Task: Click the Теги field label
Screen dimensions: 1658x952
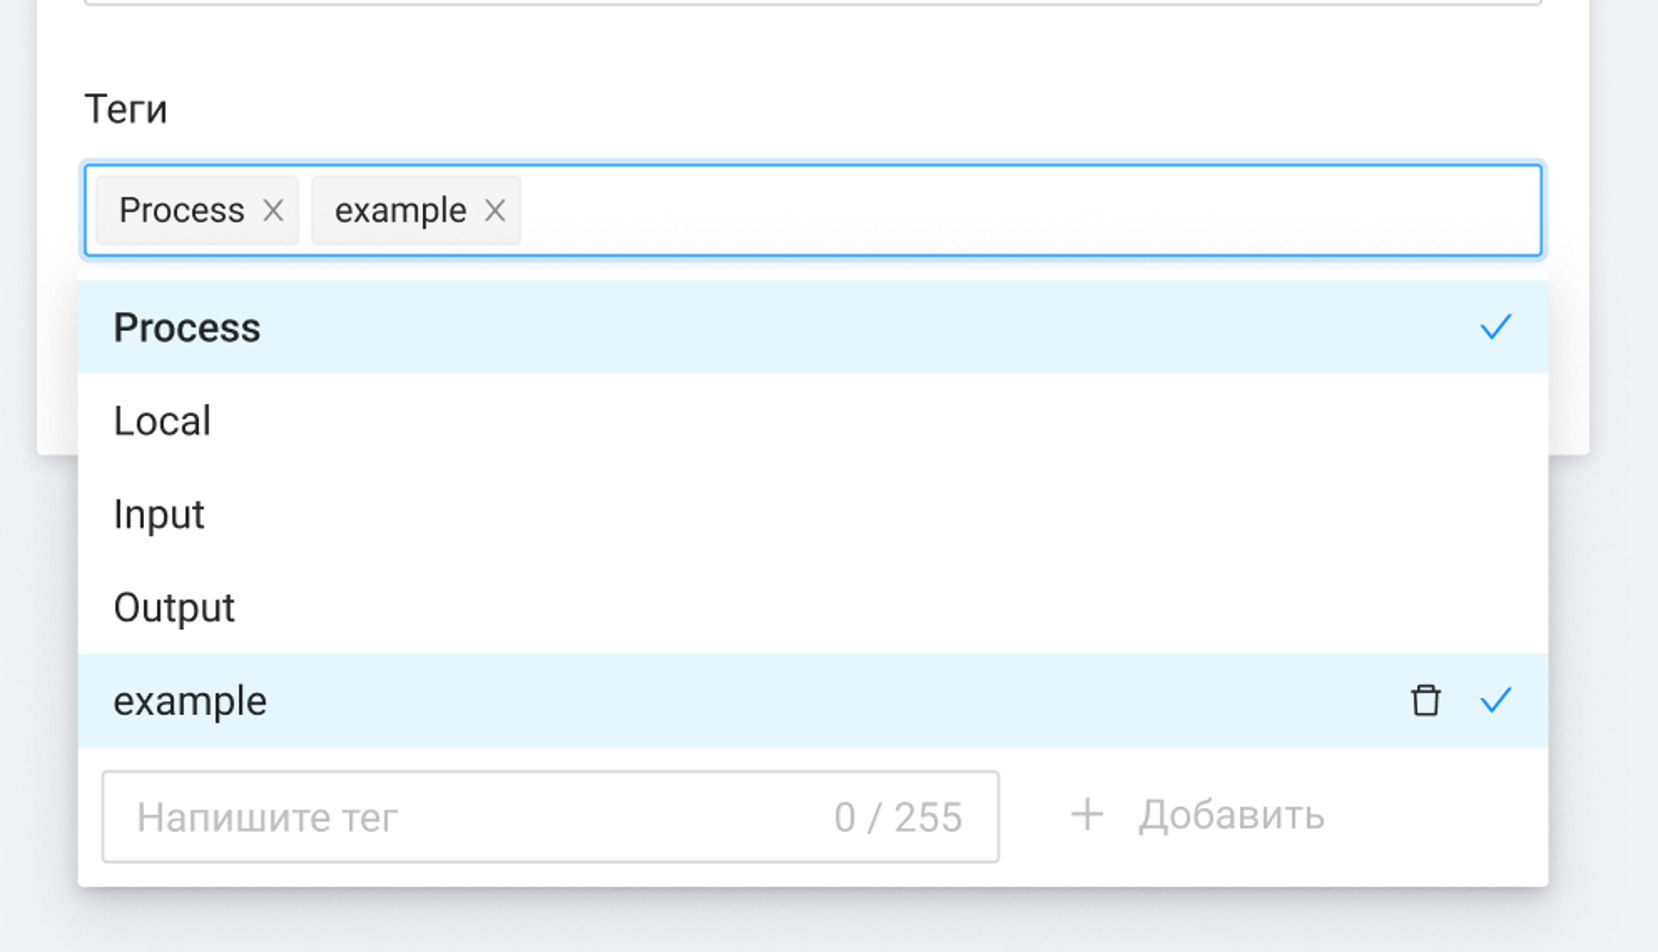Action: (127, 108)
